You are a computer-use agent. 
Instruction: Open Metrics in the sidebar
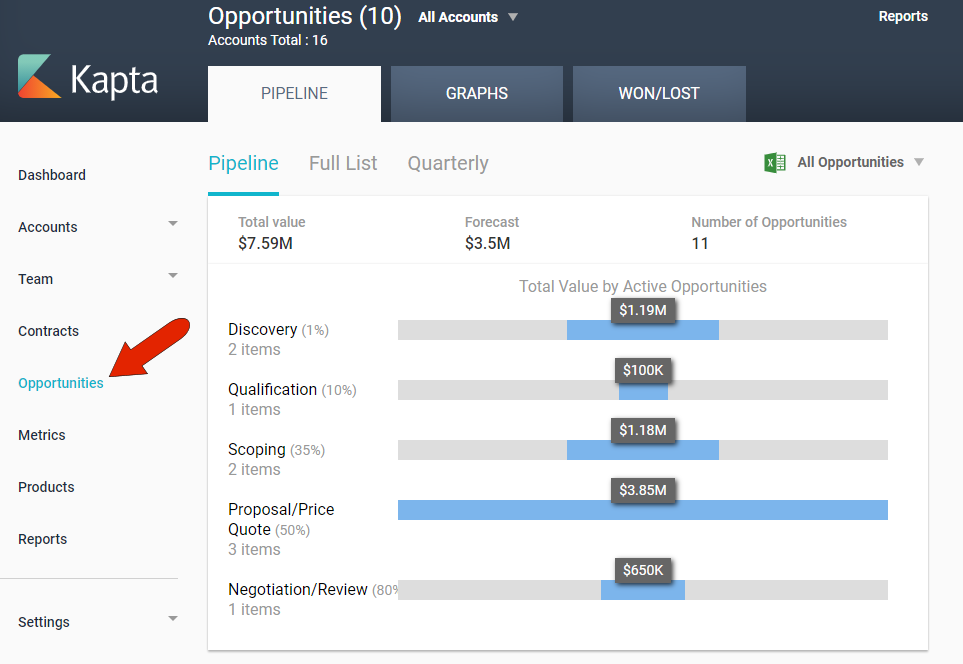tap(42, 435)
